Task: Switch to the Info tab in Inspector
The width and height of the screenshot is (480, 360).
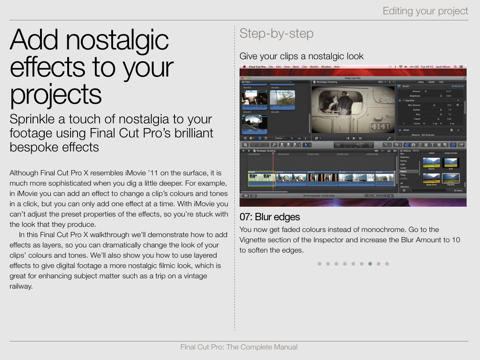Action: click(x=441, y=82)
